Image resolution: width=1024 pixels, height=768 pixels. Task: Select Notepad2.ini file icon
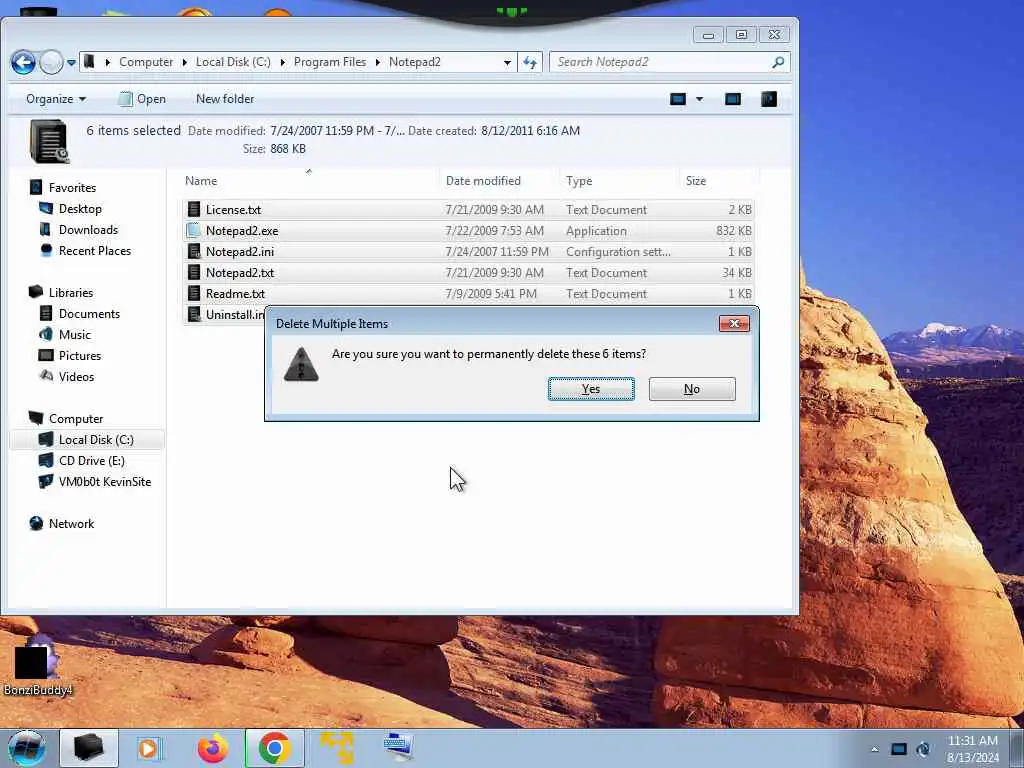click(x=193, y=251)
